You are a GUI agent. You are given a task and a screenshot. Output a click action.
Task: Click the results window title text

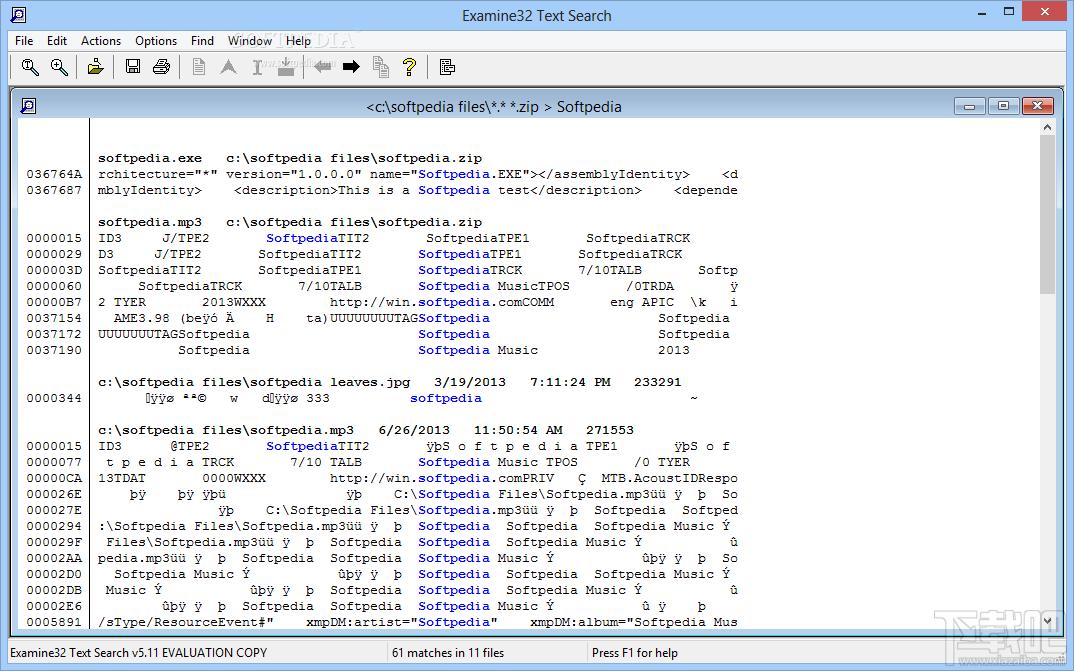[494, 107]
